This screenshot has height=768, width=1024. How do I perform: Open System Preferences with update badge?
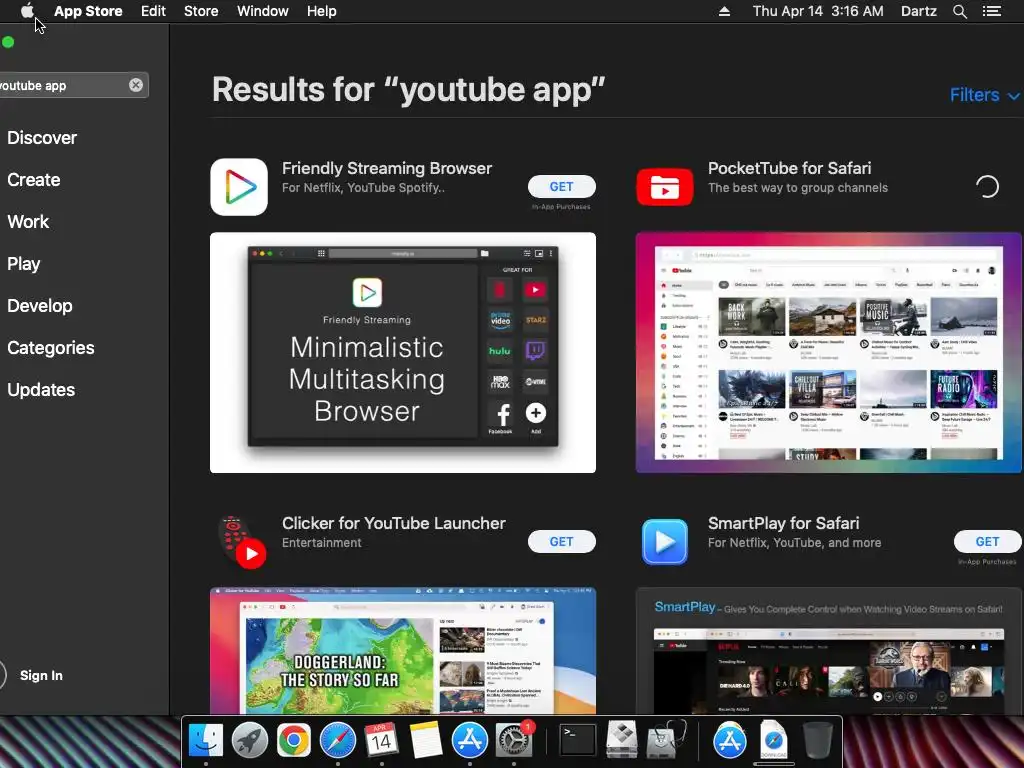(514, 741)
